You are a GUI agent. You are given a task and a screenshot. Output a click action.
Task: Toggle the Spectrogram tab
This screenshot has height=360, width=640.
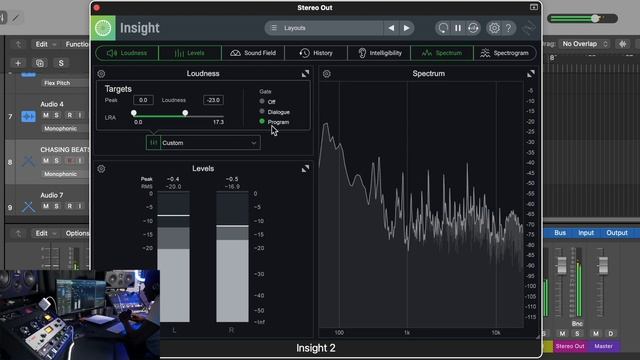(504, 53)
